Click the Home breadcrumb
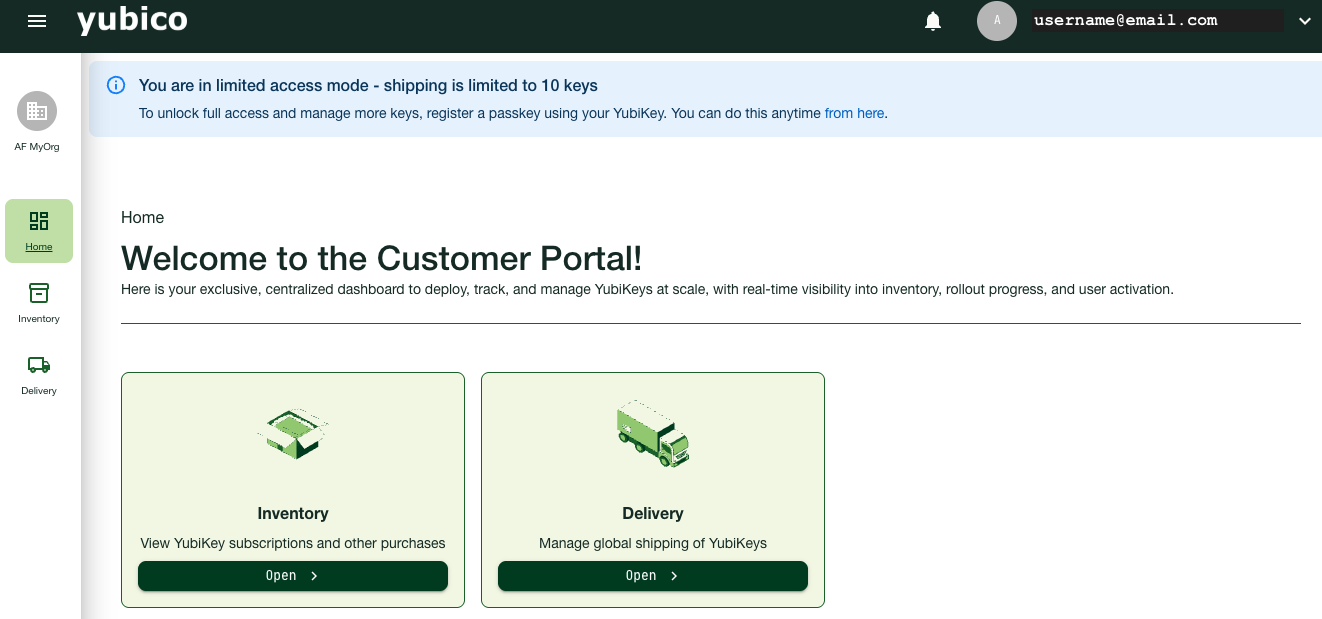 [x=142, y=217]
